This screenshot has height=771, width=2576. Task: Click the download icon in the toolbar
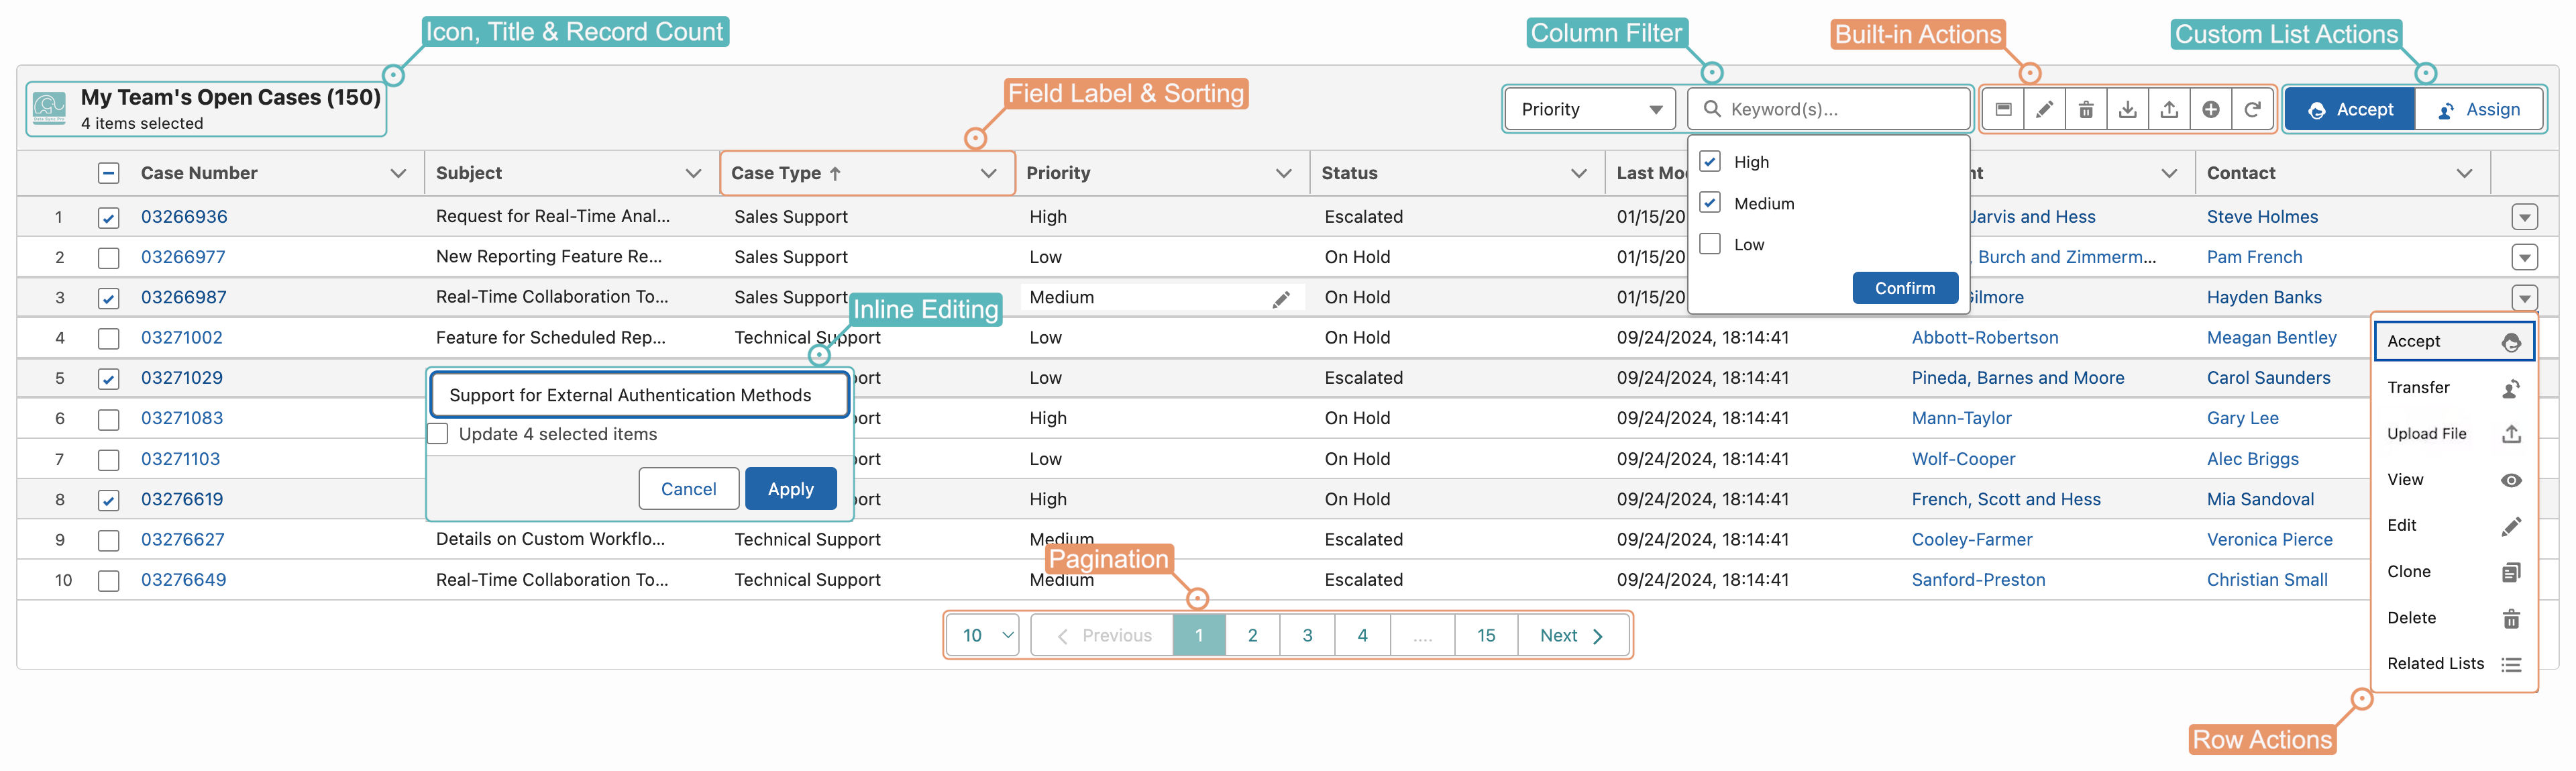(2128, 110)
